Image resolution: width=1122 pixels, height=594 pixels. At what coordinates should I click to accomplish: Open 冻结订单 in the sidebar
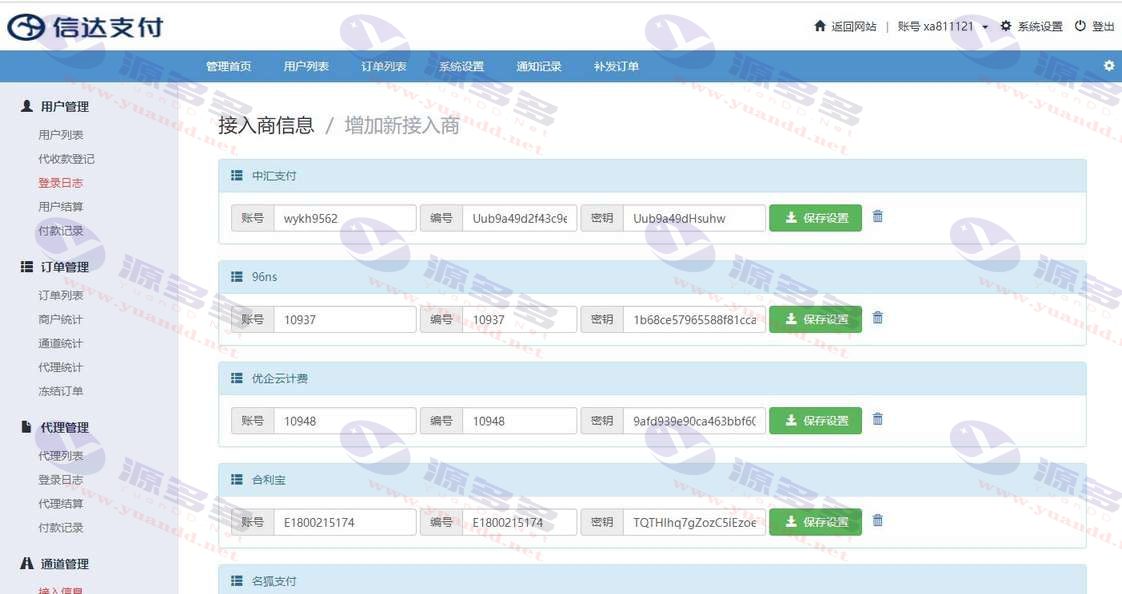click(x=61, y=391)
